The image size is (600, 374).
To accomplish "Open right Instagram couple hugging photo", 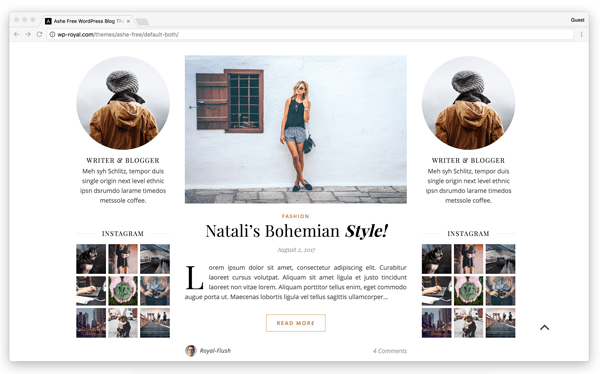I will pos(468,323).
